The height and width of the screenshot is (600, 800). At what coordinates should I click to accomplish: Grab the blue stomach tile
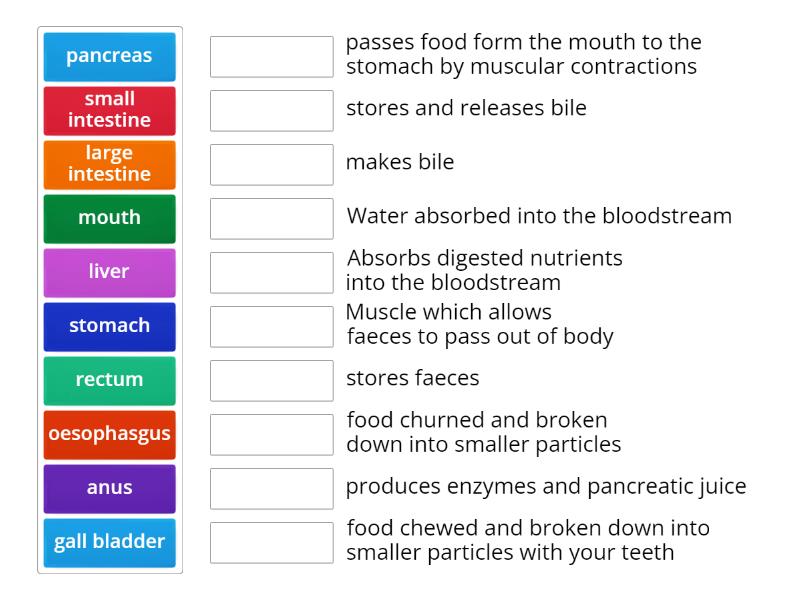pyautogui.click(x=109, y=326)
